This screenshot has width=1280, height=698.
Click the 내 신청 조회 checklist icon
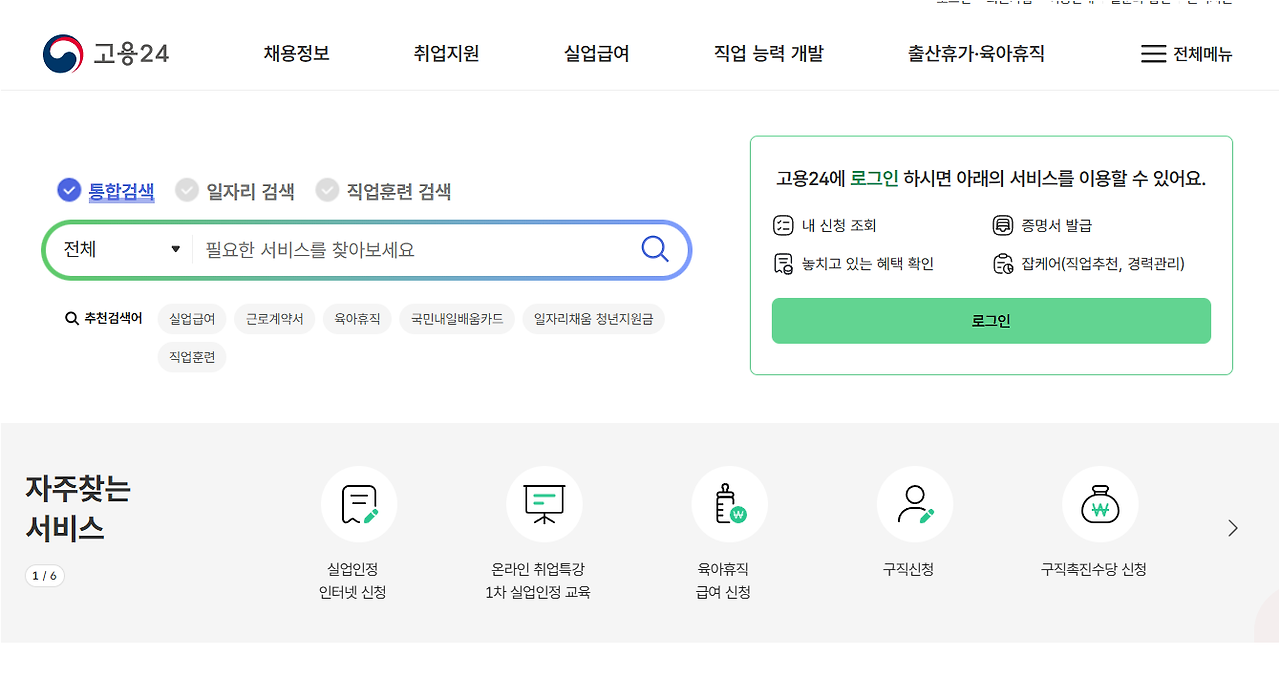pos(783,225)
